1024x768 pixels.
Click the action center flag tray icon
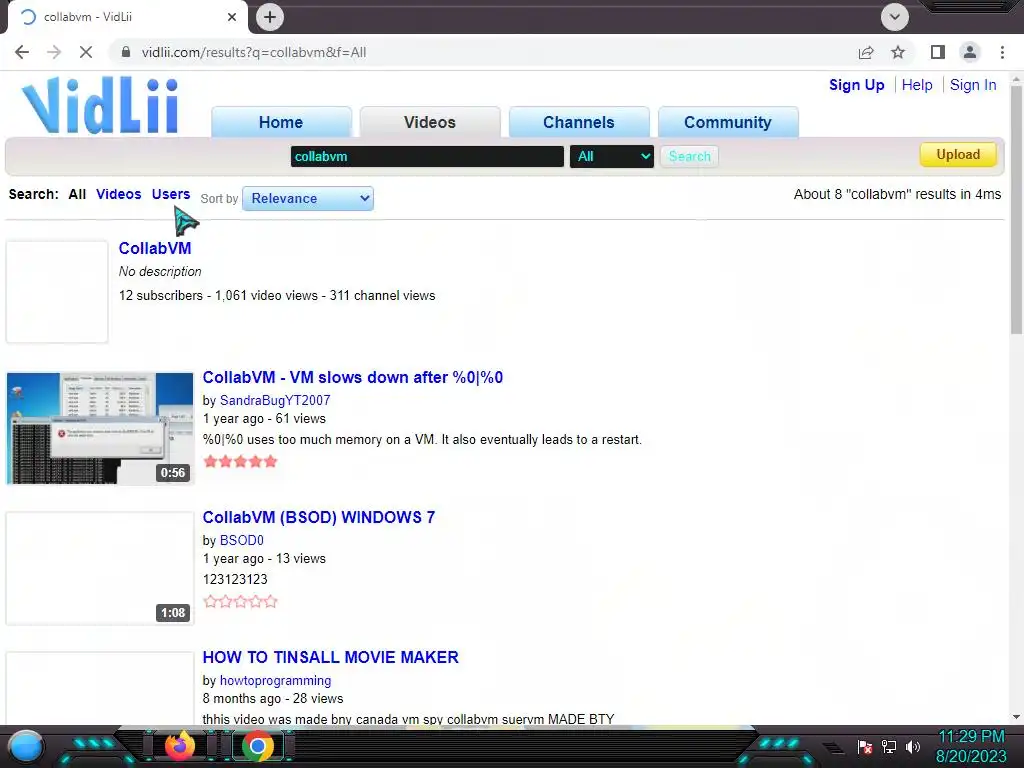point(865,746)
